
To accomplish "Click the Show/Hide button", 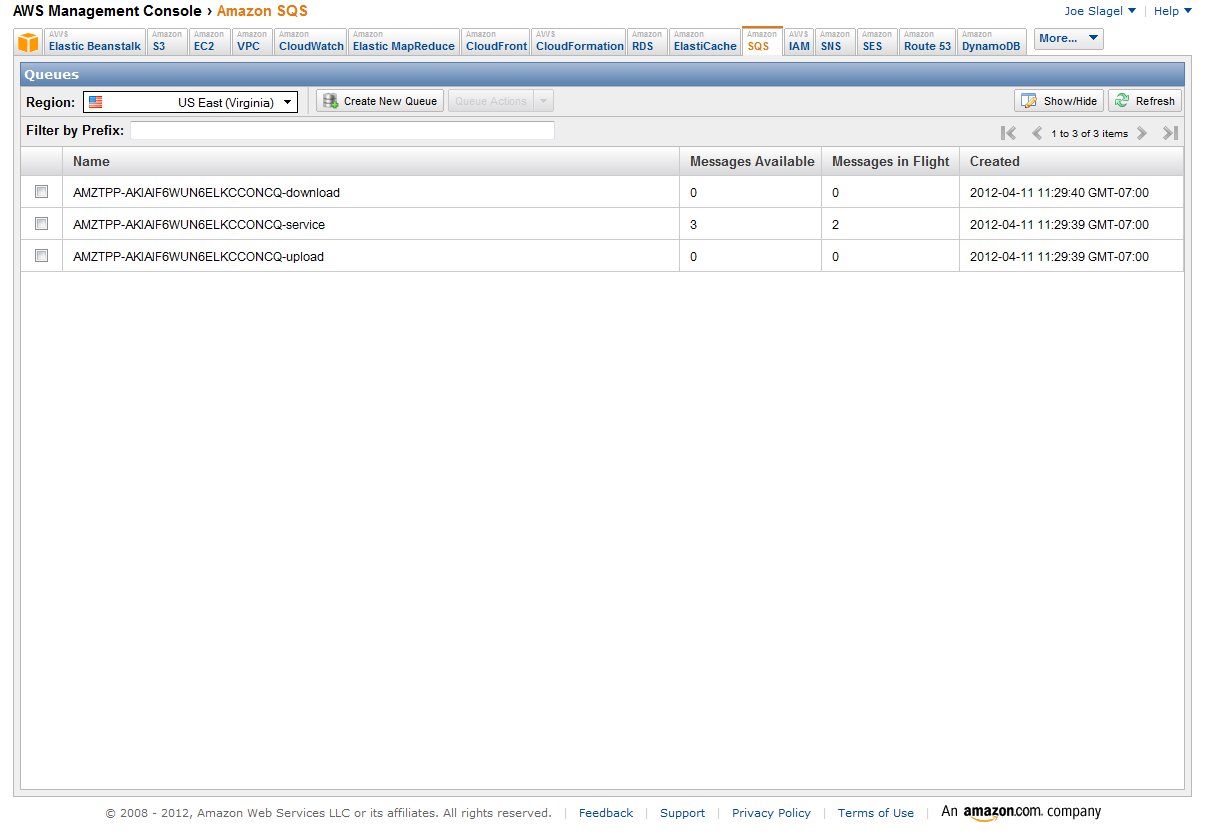I will coord(1059,101).
